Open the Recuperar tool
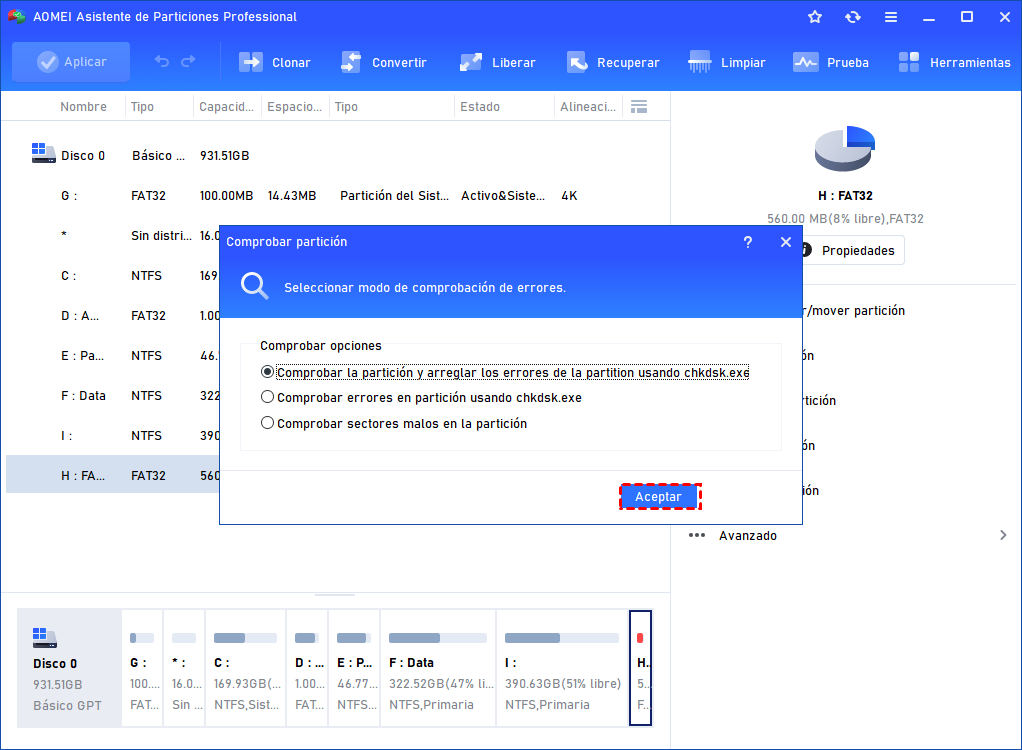1022x750 pixels. click(613, 63)
